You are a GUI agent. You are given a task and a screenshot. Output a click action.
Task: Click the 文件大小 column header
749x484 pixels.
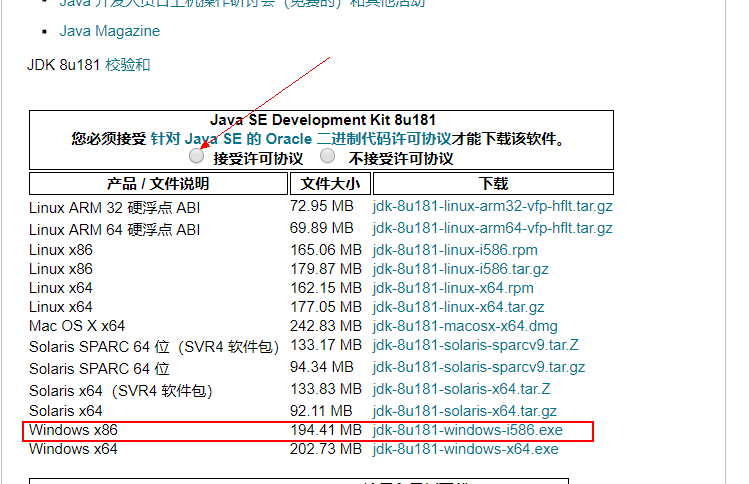pos(330,183)
